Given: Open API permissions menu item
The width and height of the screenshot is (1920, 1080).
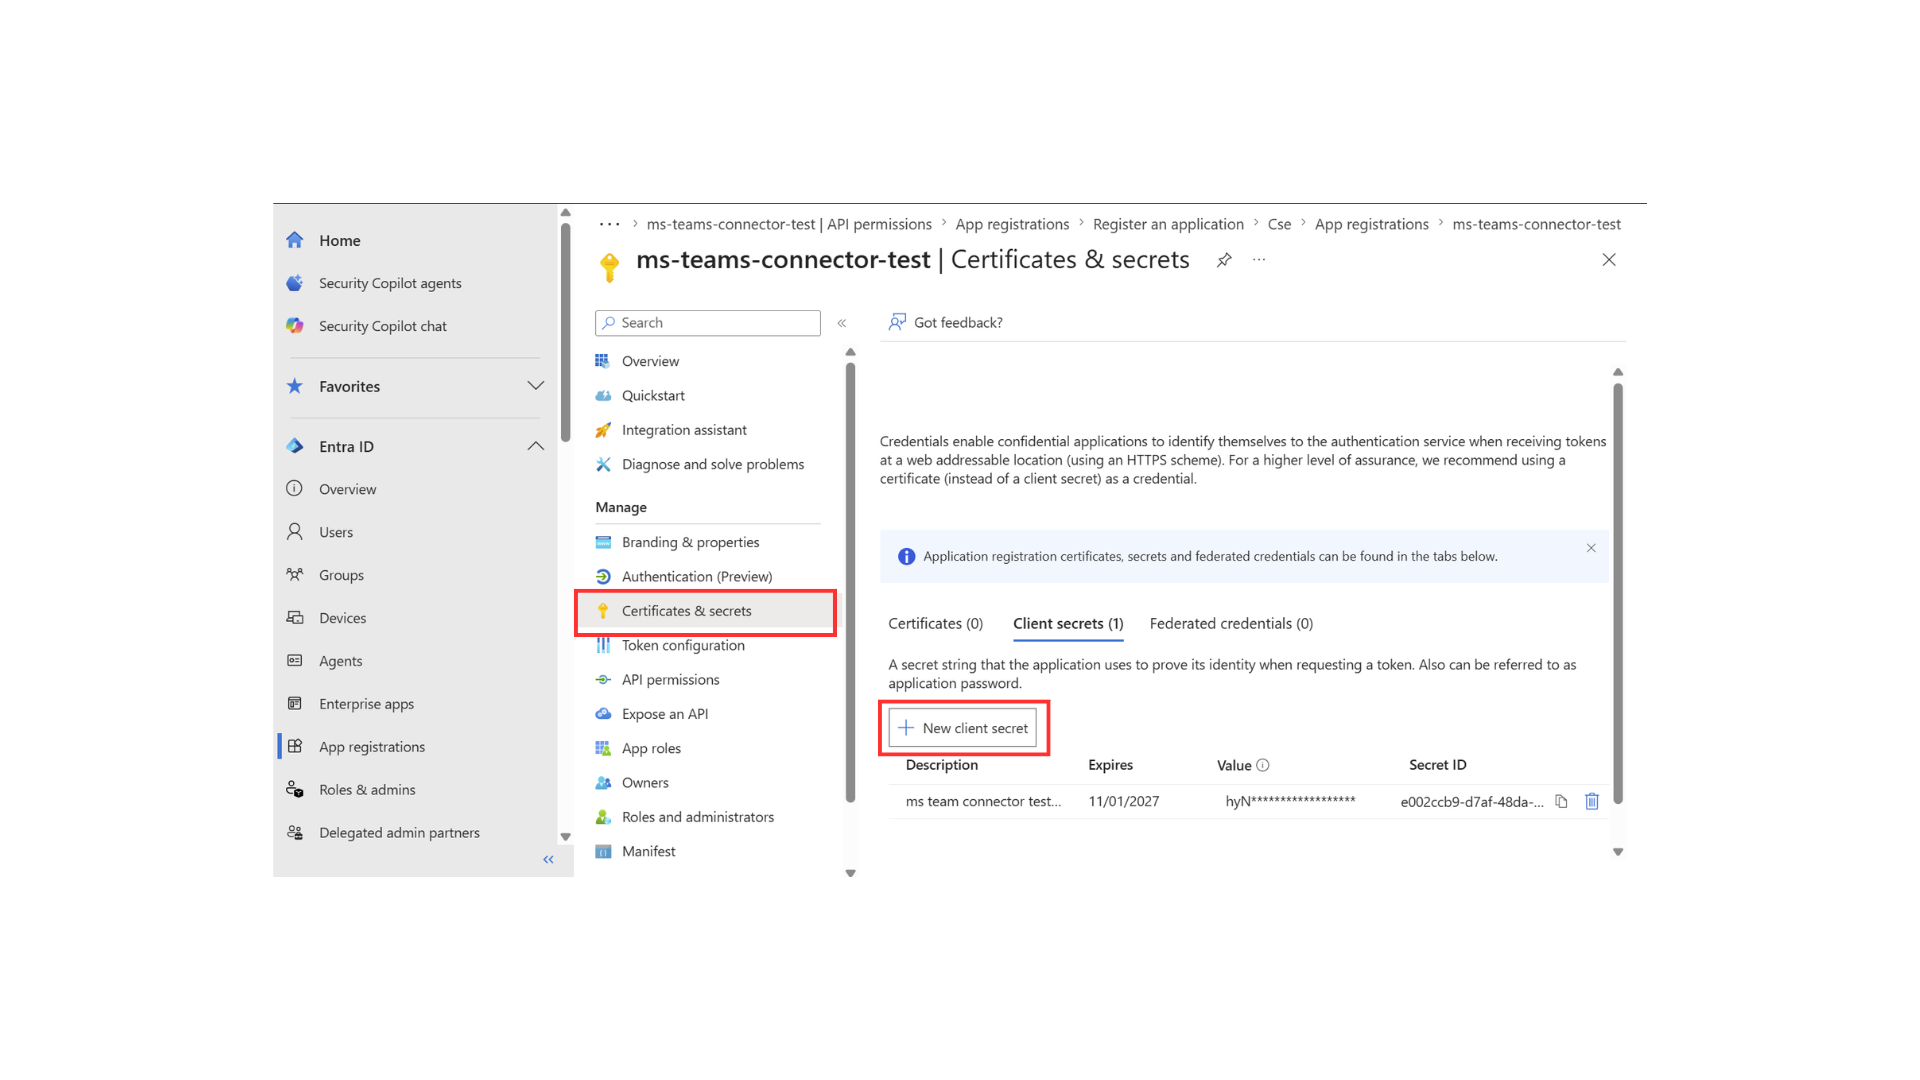Looking at the screenshot, I should (670, 680).
